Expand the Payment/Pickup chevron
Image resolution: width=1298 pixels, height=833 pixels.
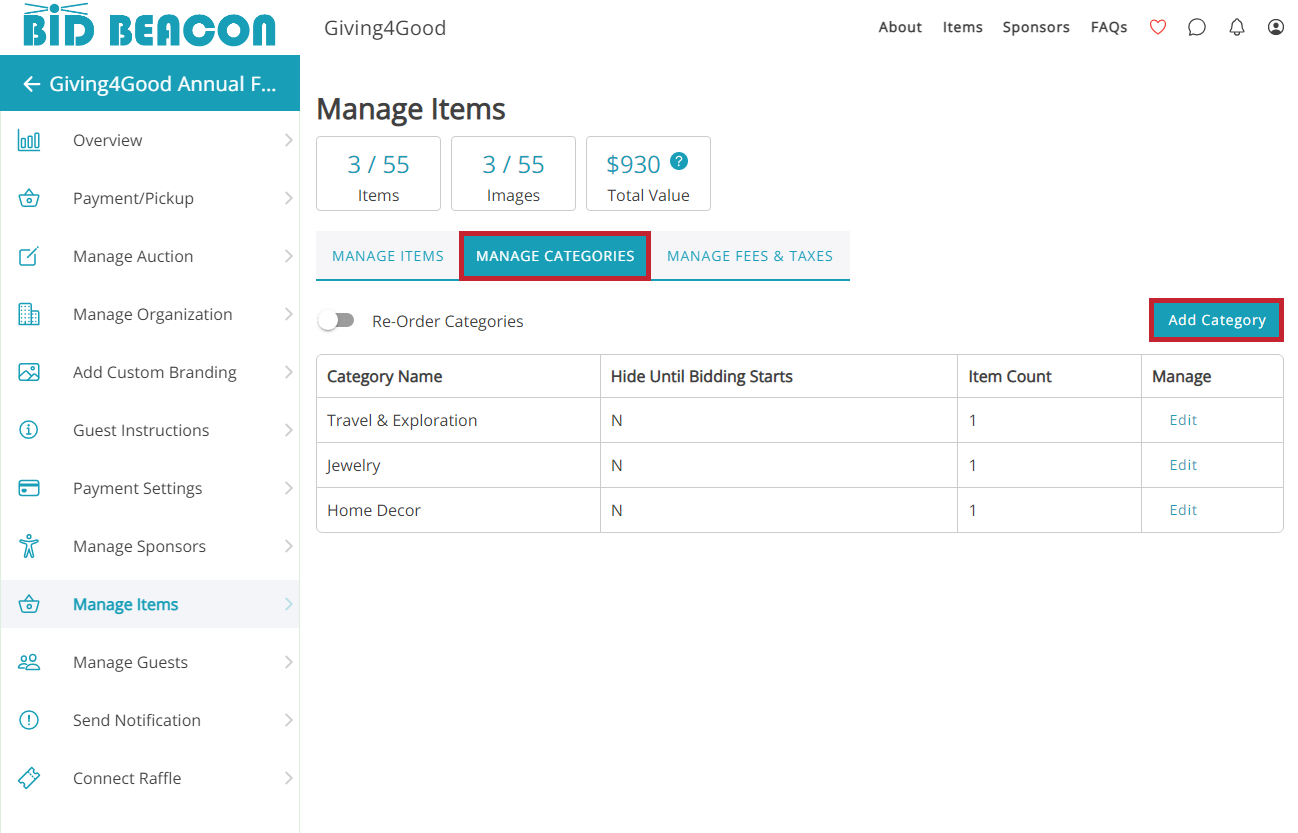[288, 198]
